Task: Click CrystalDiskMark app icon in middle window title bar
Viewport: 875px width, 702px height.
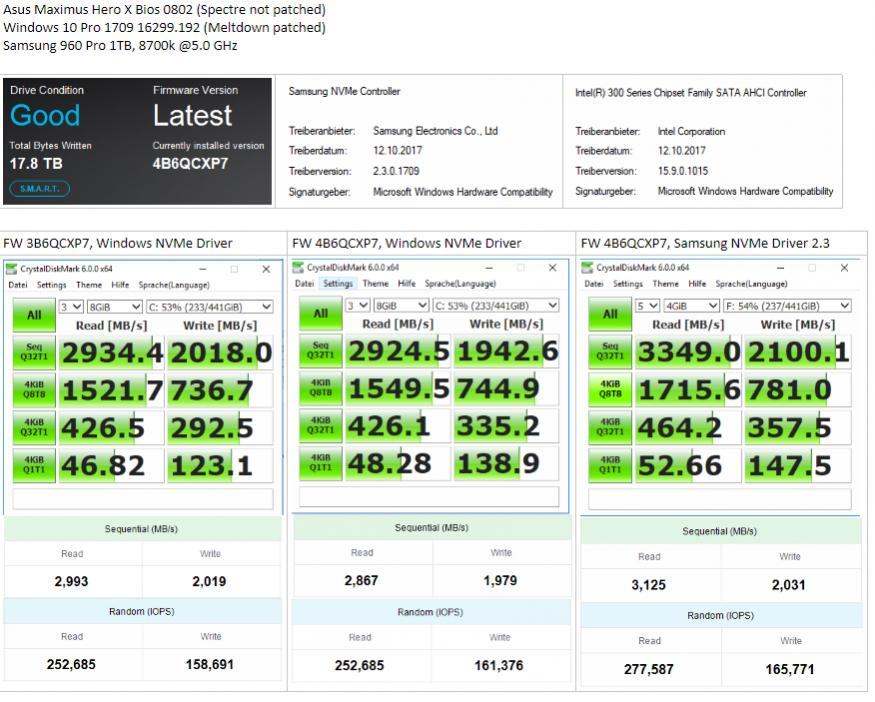Action: tap(298, 268)
